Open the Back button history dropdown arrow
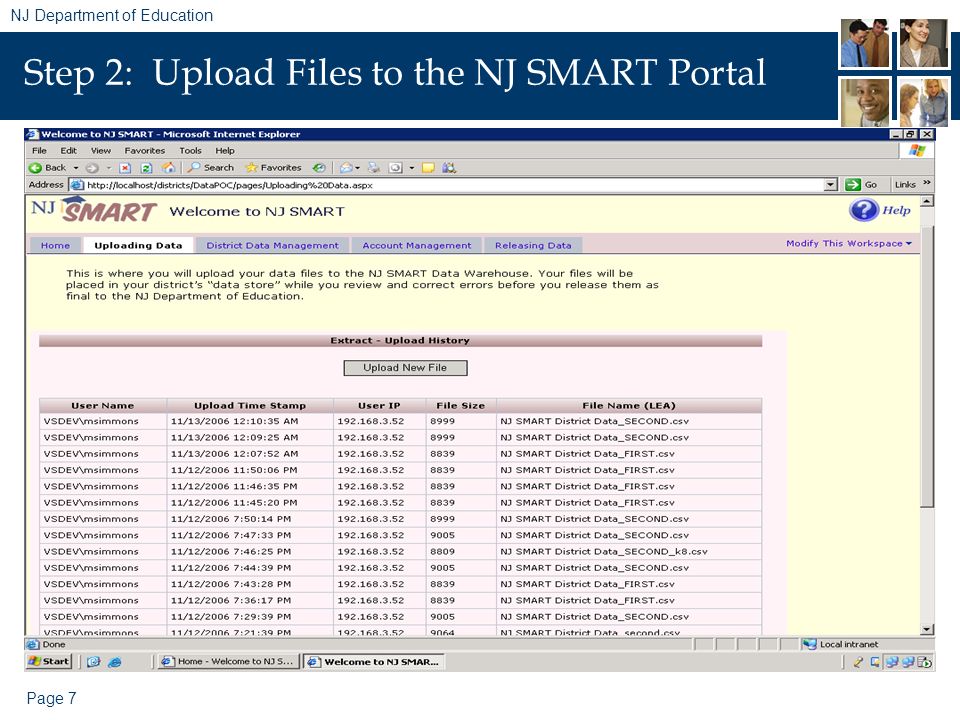The width and height of the screenshot is (960, 720). click(76, 168)
